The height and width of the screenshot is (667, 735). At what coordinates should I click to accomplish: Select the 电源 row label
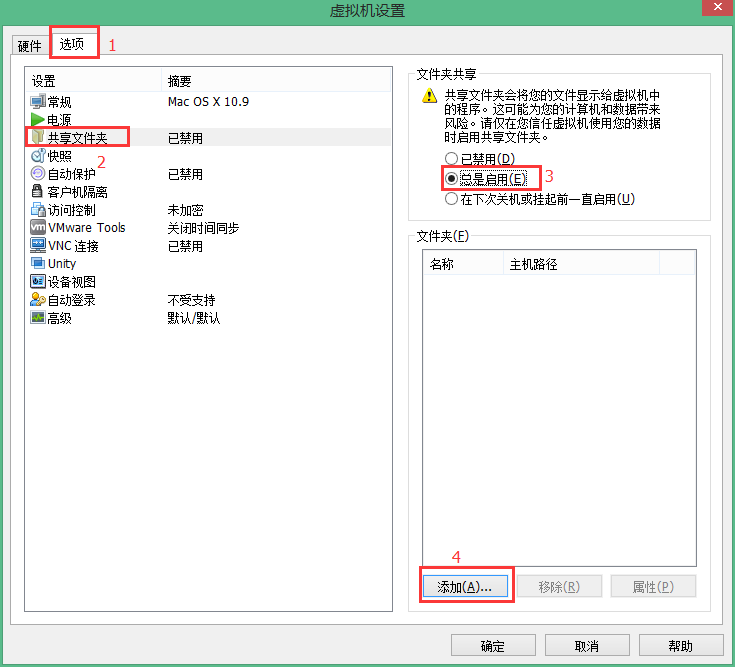[60, 120]
